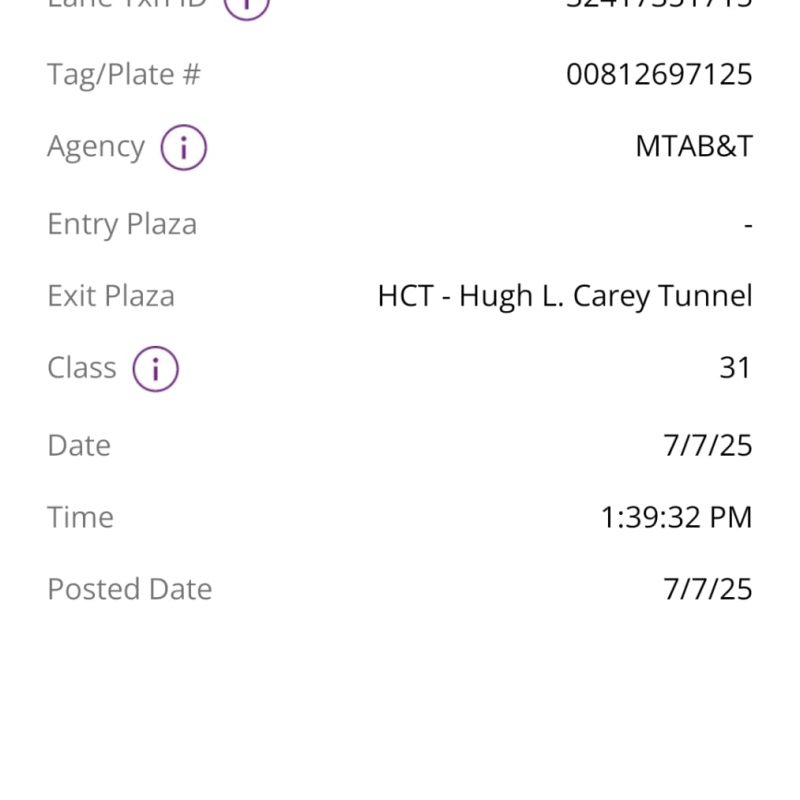Click the Class label text
Screen dimensions: 800x800
click(82, 368)
